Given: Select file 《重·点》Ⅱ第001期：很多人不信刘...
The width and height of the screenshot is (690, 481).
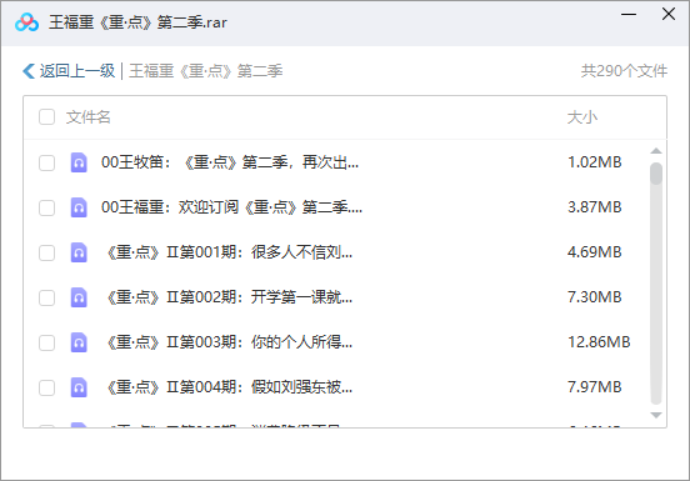Looking at the screenshot, I should [x=228, y=253].
